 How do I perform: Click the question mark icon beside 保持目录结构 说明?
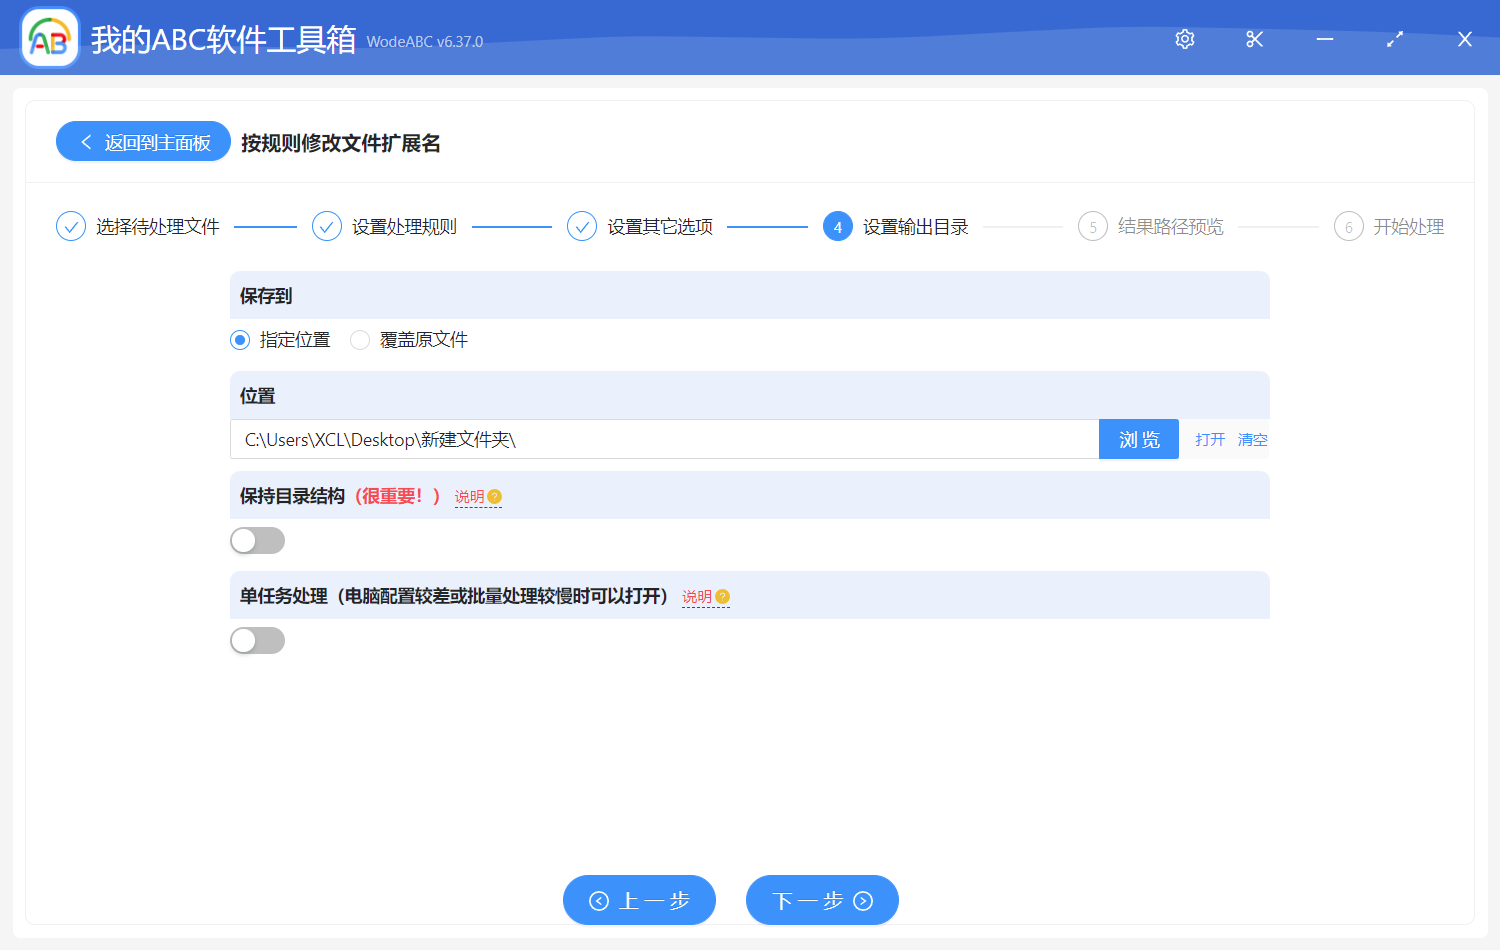click(x=495, y=497)
